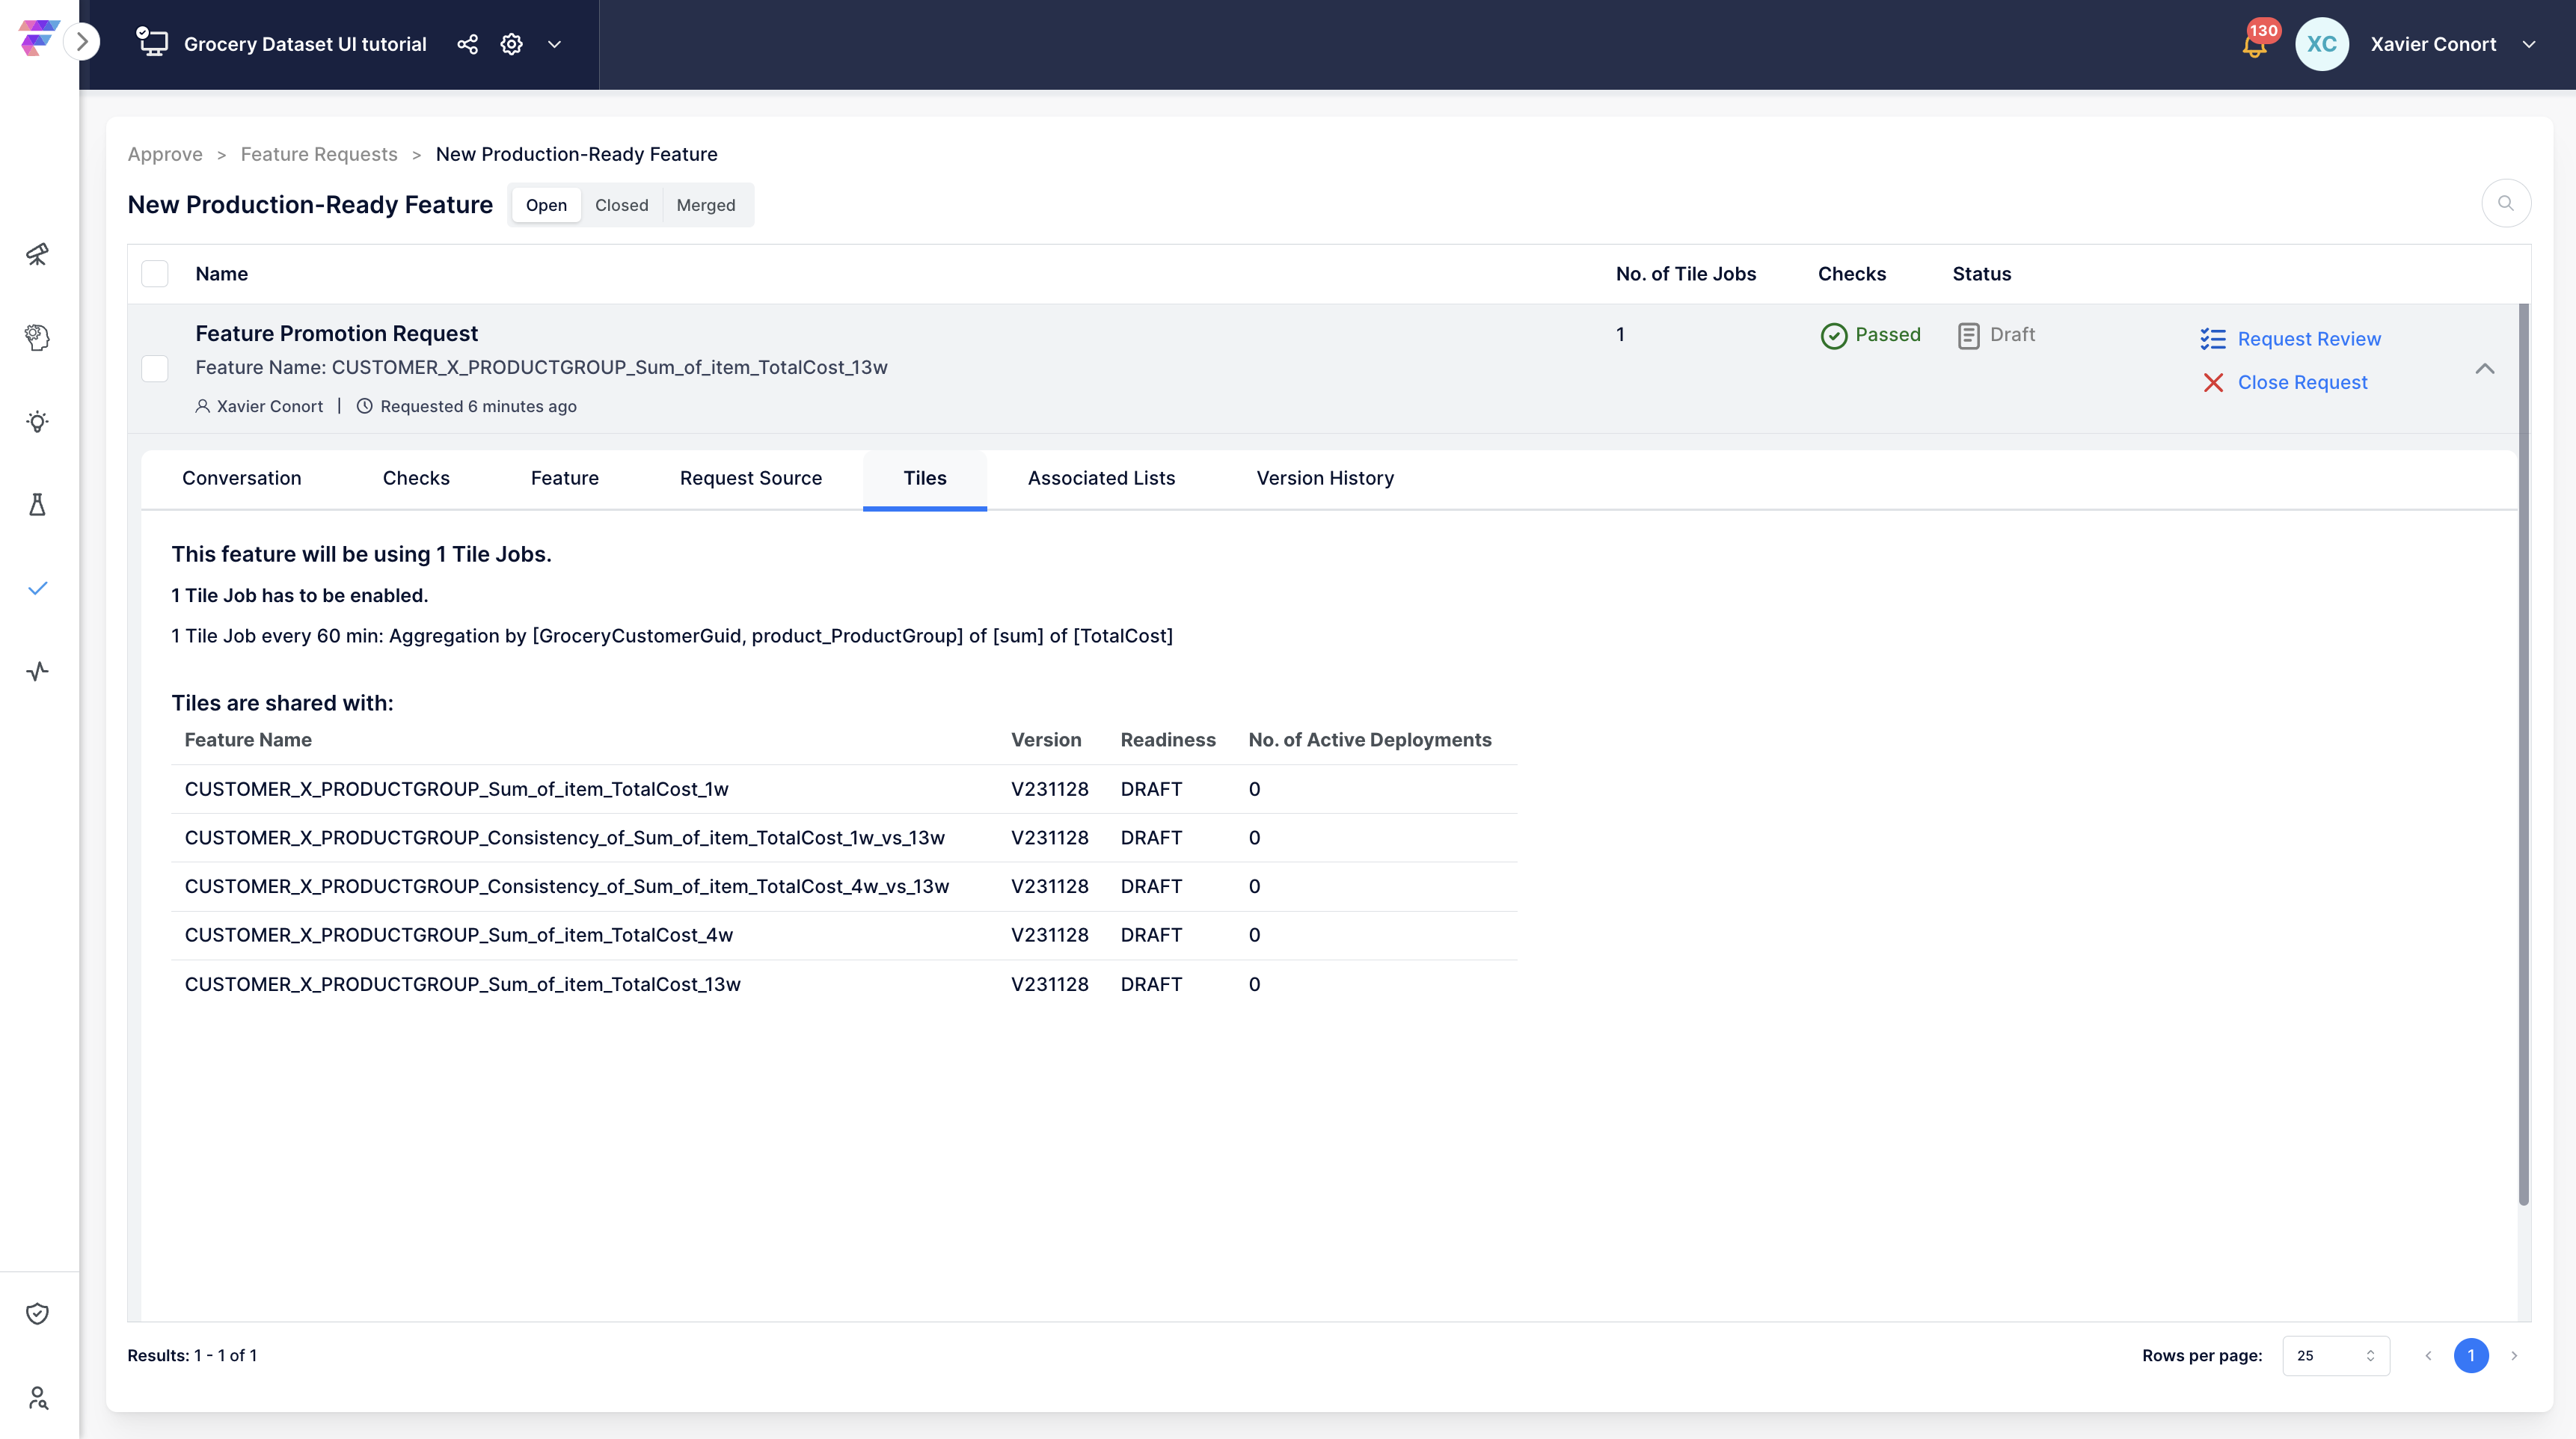Image resolution: width=2576 pixels, height=1439 pixels.
Task: Check the Feature Promotion Request row checkbox
Action: pos(155,368)
